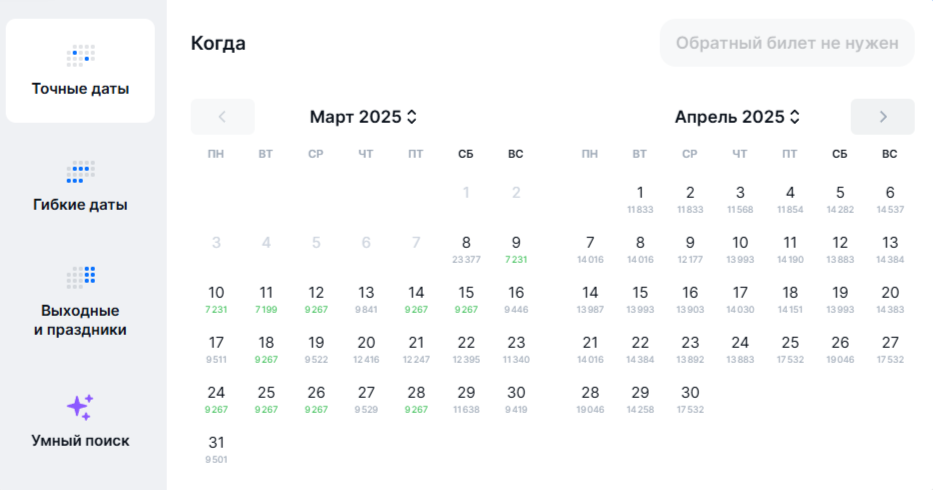Switch to the Гибкие даты tab

(x=80, y=188)
